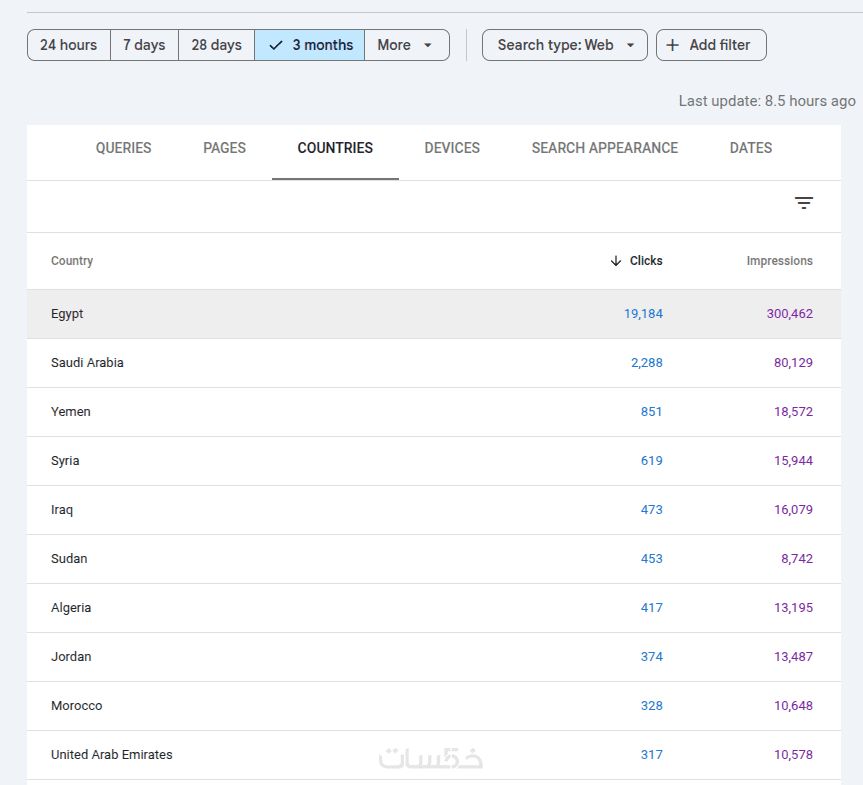This screenshot has height=785, width=863.
Task: Select the 7 days date range
Action: (144, 45)
